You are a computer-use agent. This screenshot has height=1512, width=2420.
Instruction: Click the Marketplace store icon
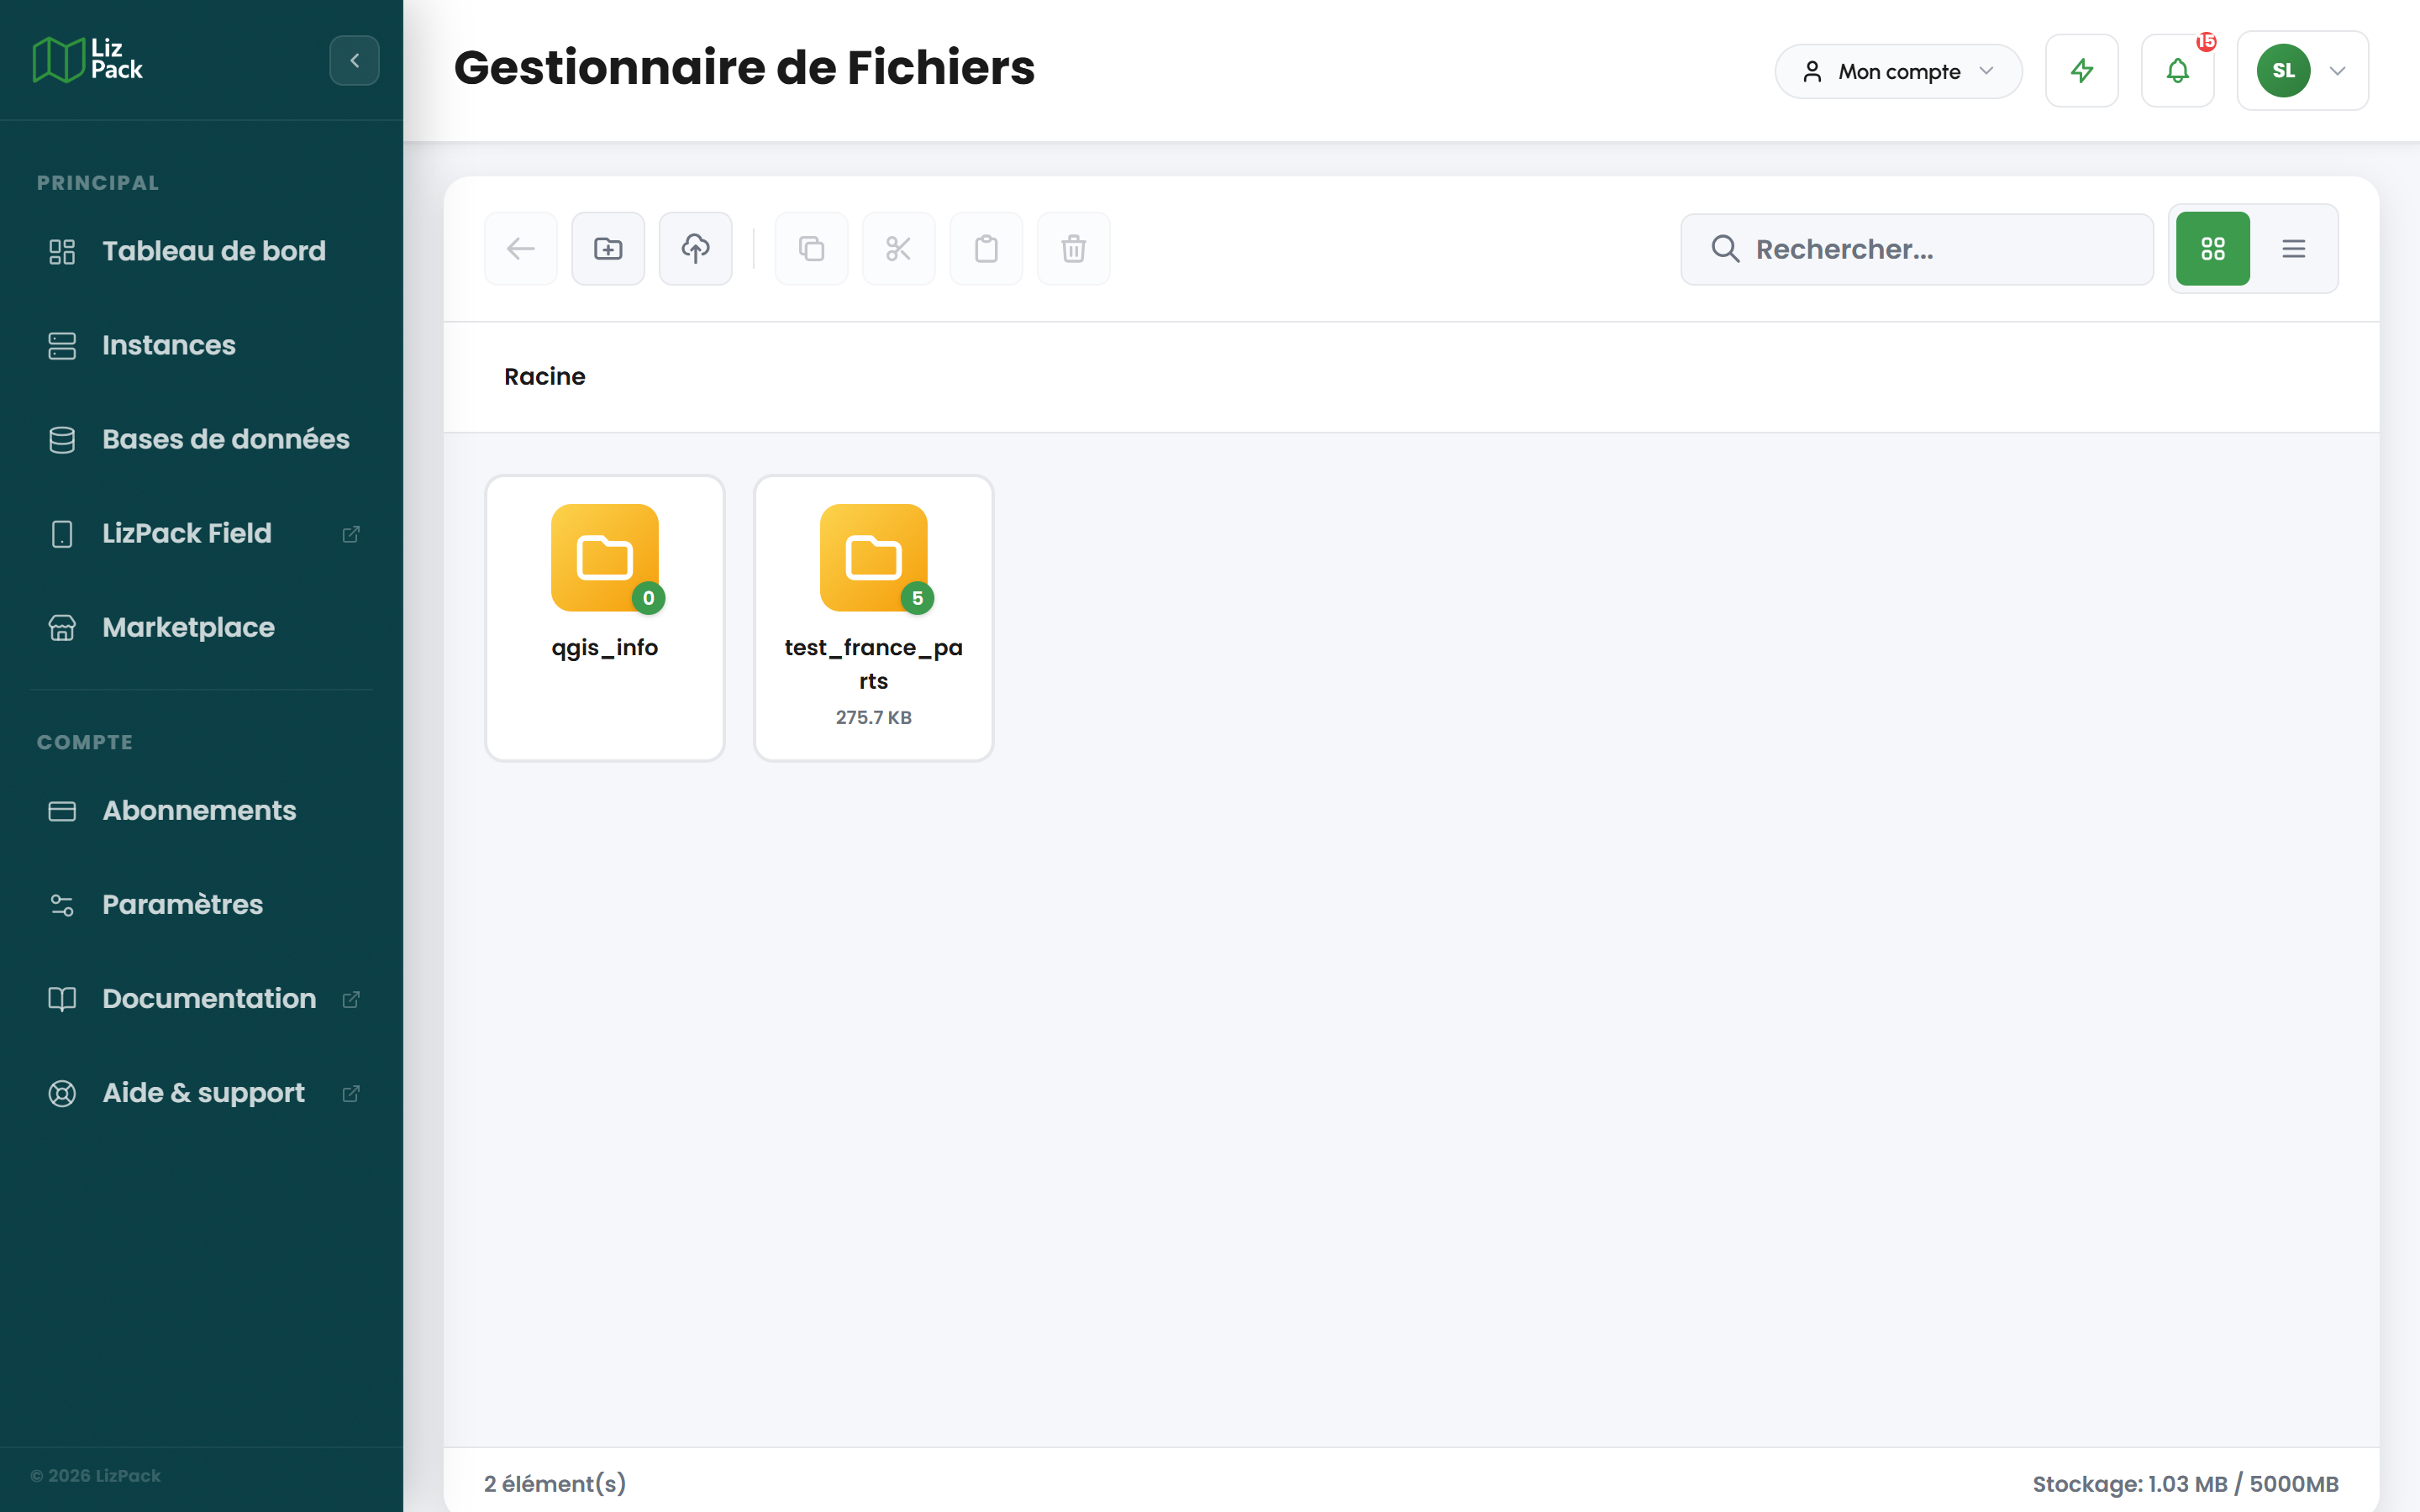point(62,627)
